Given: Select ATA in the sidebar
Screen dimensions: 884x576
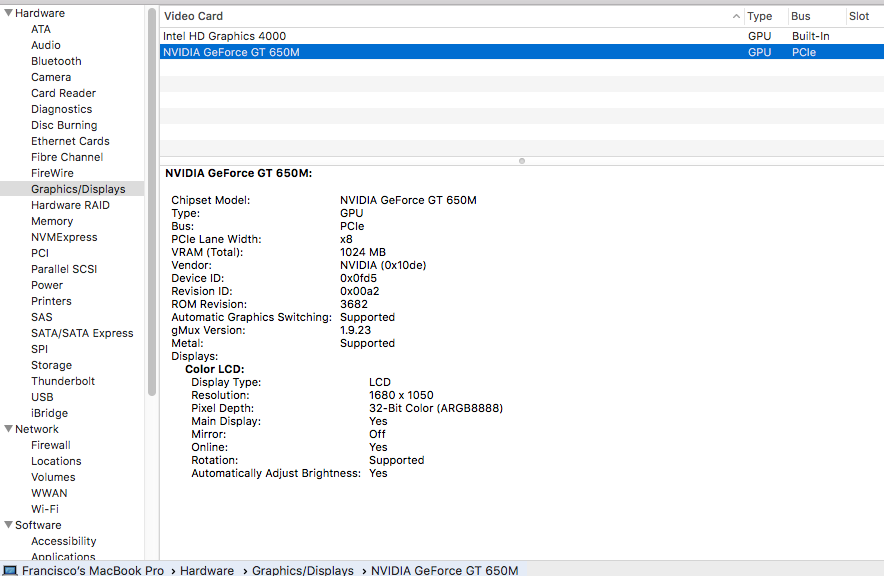Looking at the screenshot, I should (x=41, y=29).
